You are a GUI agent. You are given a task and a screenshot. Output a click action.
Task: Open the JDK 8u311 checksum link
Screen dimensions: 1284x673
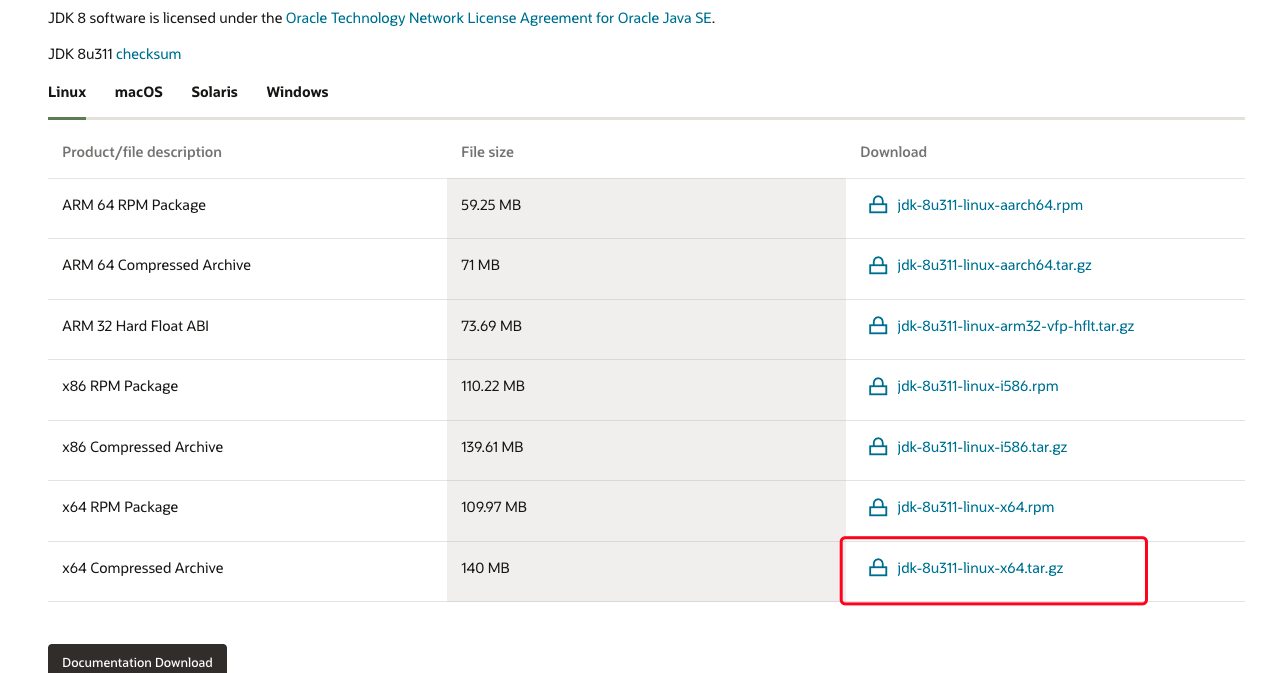(148, 54)
